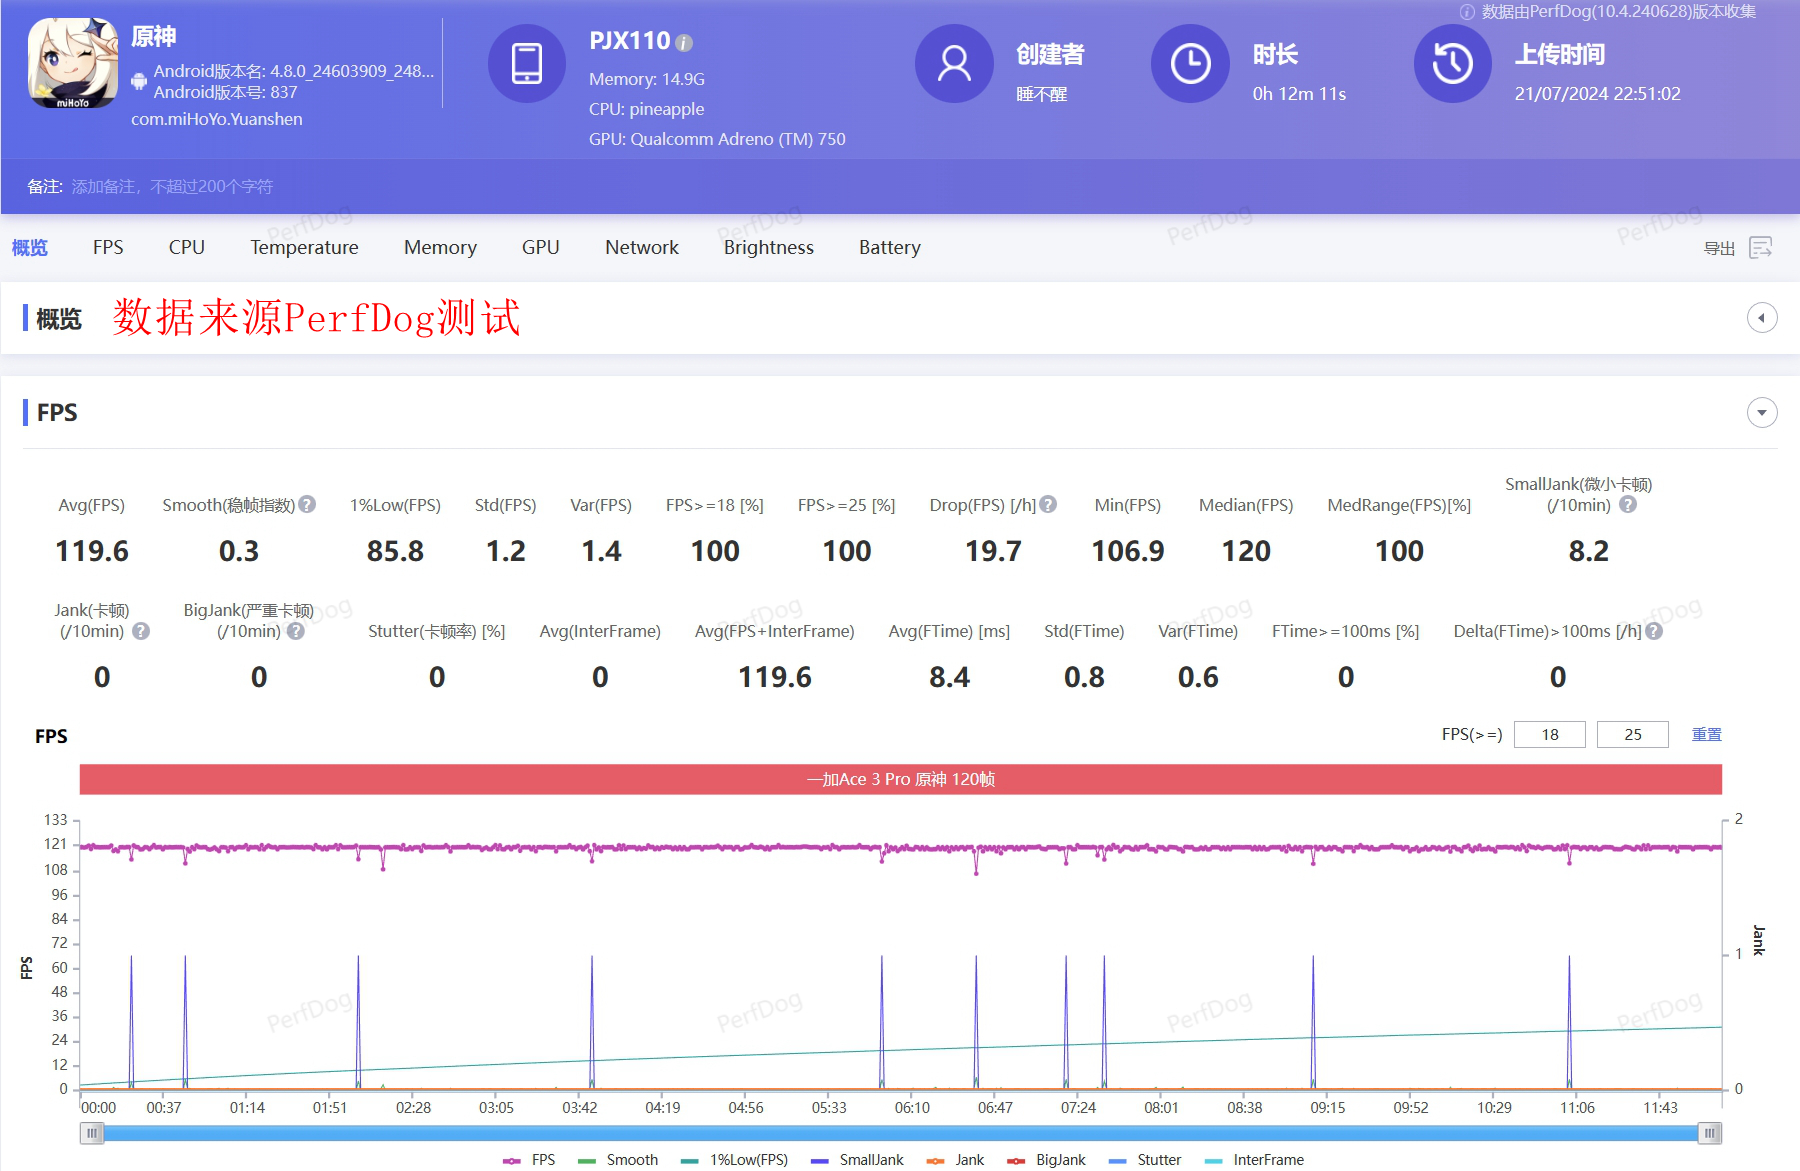Click the SmallJank help question icon

coord(1628,505)
